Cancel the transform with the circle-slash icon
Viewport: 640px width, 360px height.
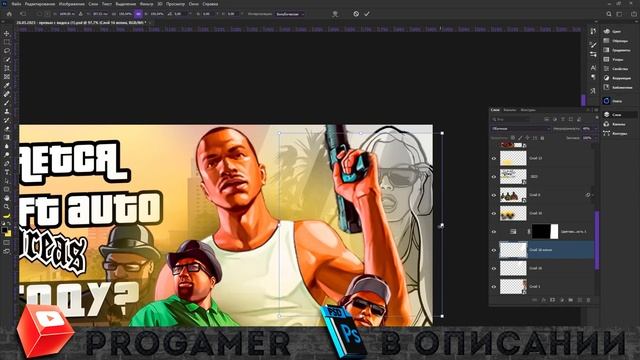pos(356,14)
